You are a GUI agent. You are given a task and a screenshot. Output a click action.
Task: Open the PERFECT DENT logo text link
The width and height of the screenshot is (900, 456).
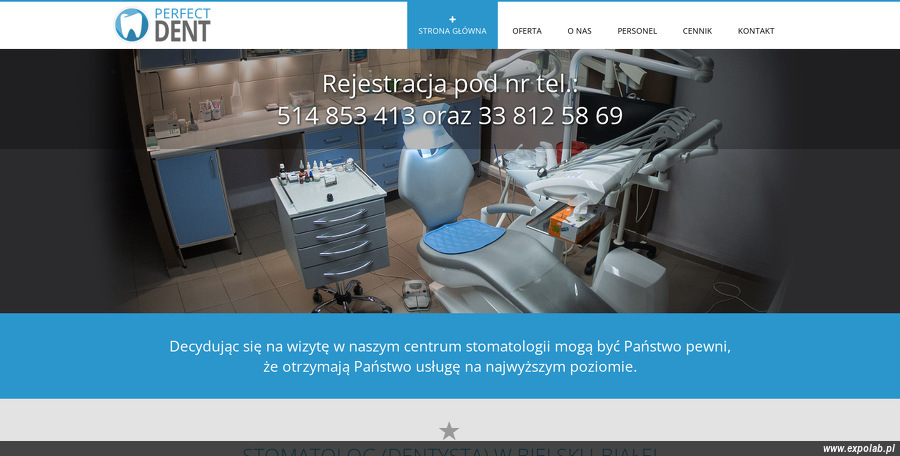(x=183, y=25)
